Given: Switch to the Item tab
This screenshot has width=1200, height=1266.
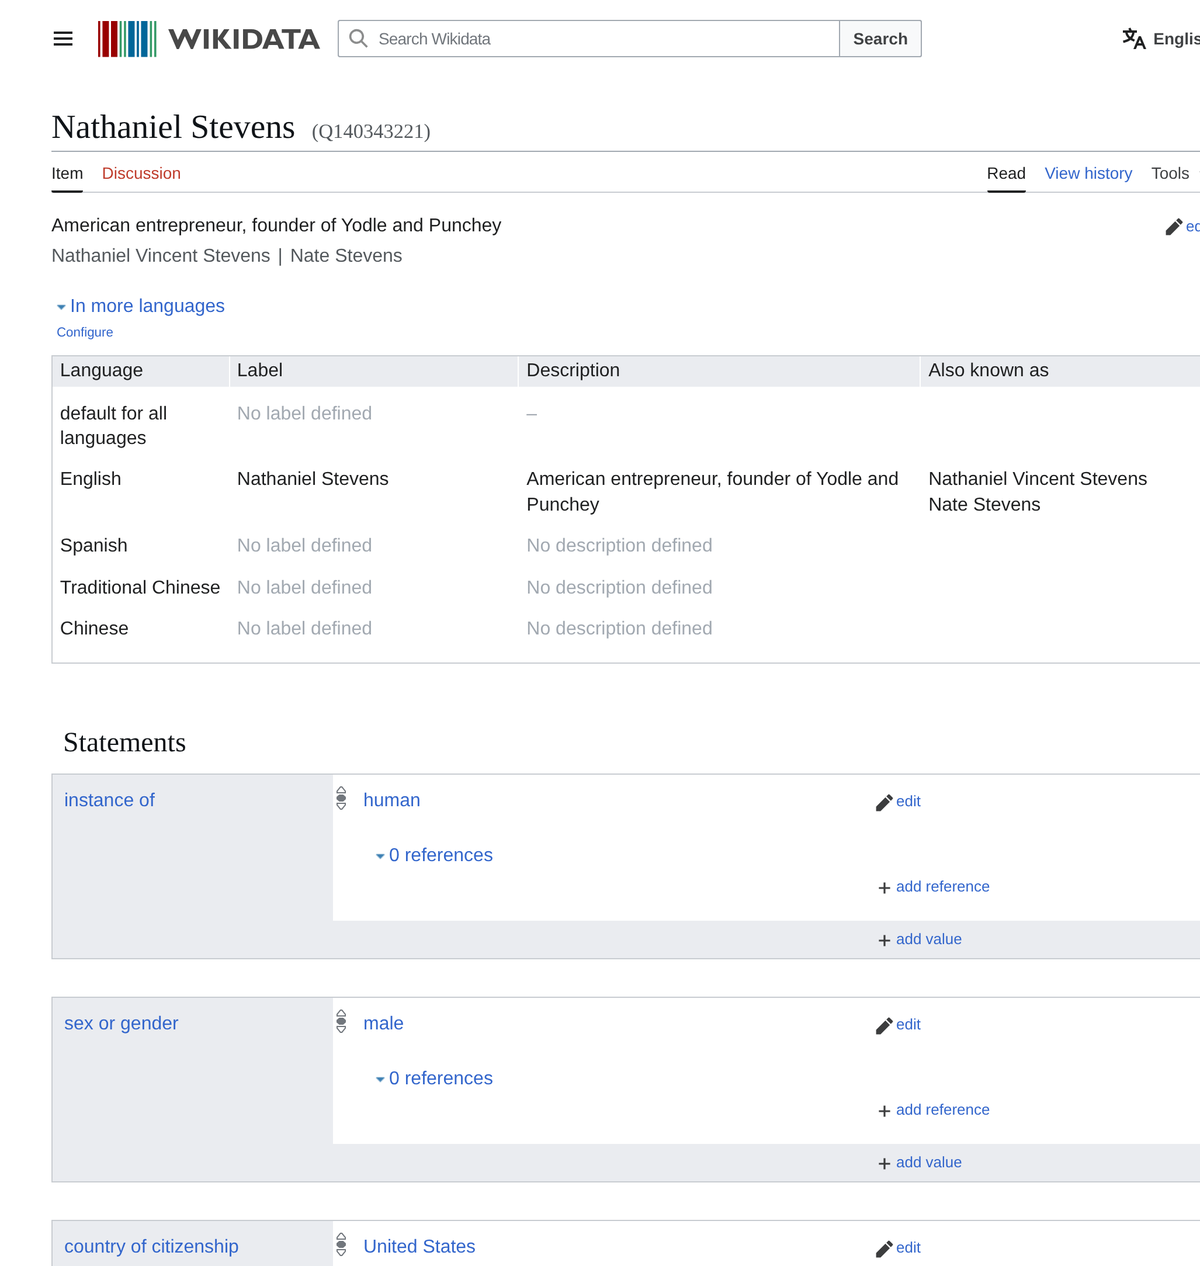Looking at the screenshot, I should pyautogui.click(x=67, y=173).
